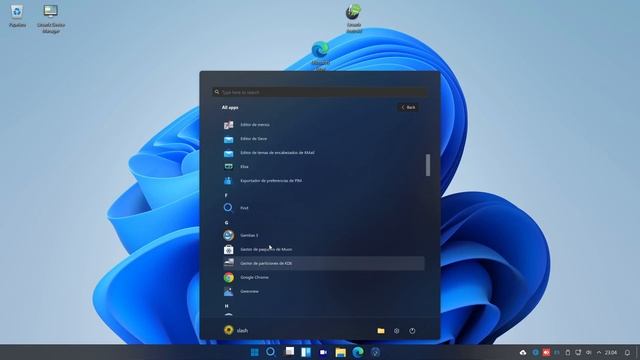The height and width of the screenshot is (360, 640).
Task: Open KMail header theme editor icon
Action: click(229, 153)
